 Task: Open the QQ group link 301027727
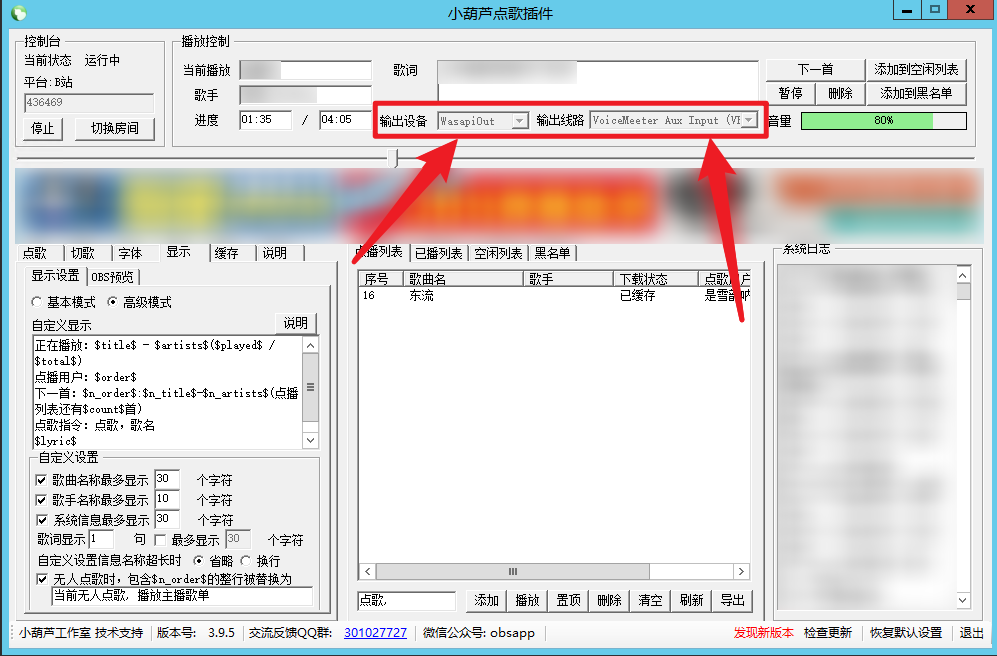[x=375, y=633]
